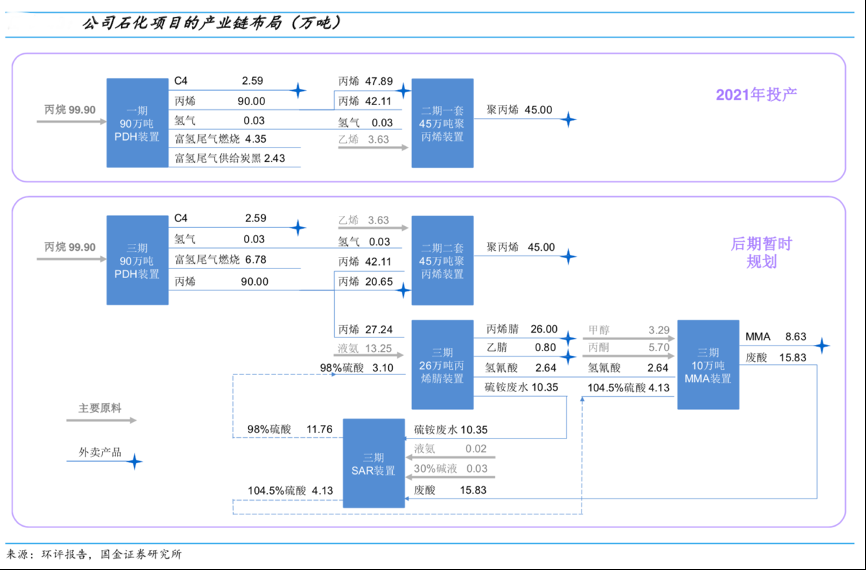Click the 后期暂时规划 label
Viewport: 866px width, 570px height.
point(762,252)
